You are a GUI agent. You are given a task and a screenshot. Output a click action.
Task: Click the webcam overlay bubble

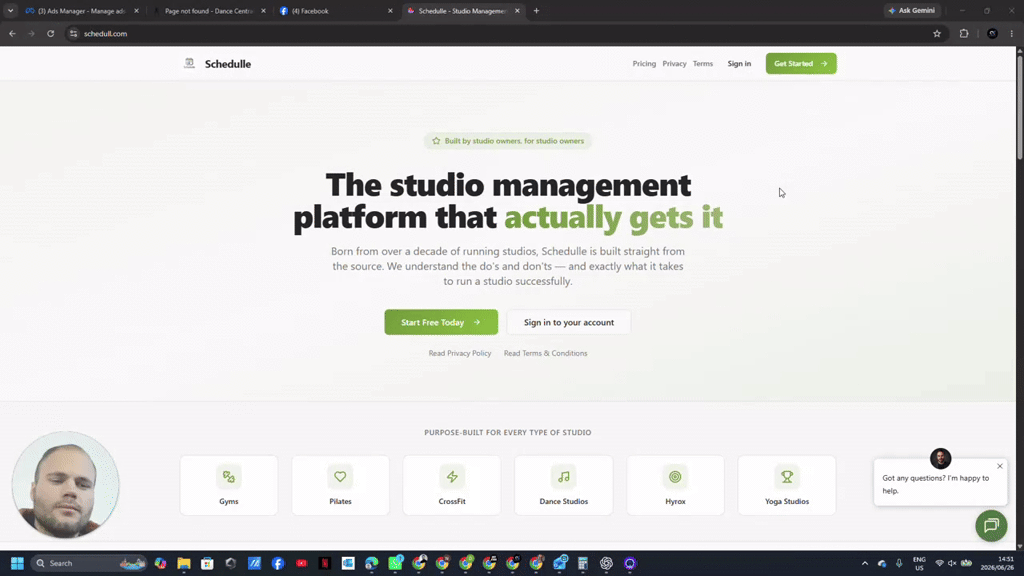pyautogui.click(x=65, y=485)
